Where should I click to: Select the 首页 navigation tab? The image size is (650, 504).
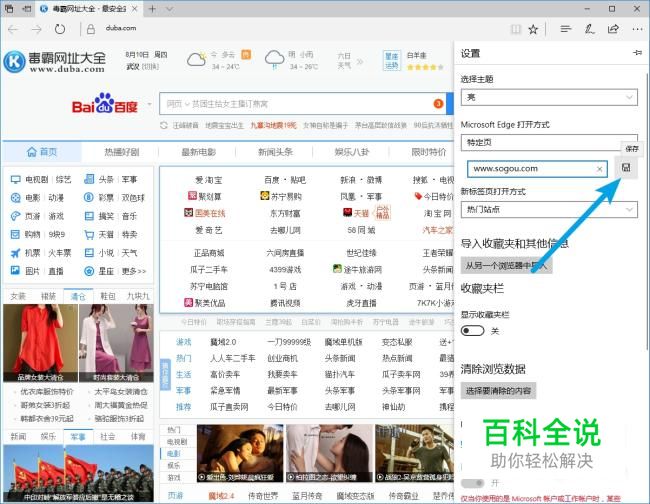click(42, 152)
